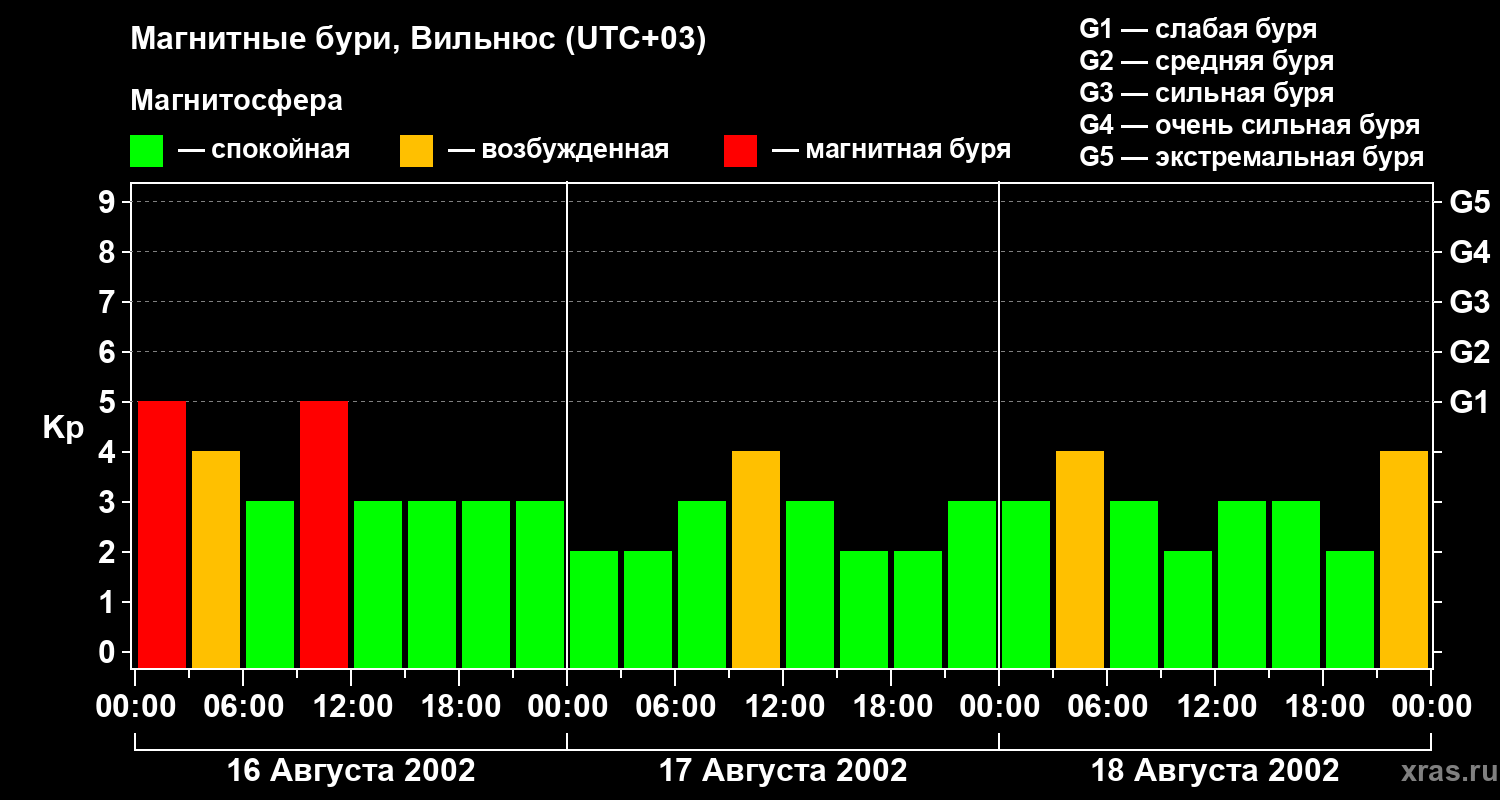The width and height of the screenshot is (1500, 800).
Task: Click the G1 tick label on right axis
Action: pyautogui.click(x=1470, y=402)
